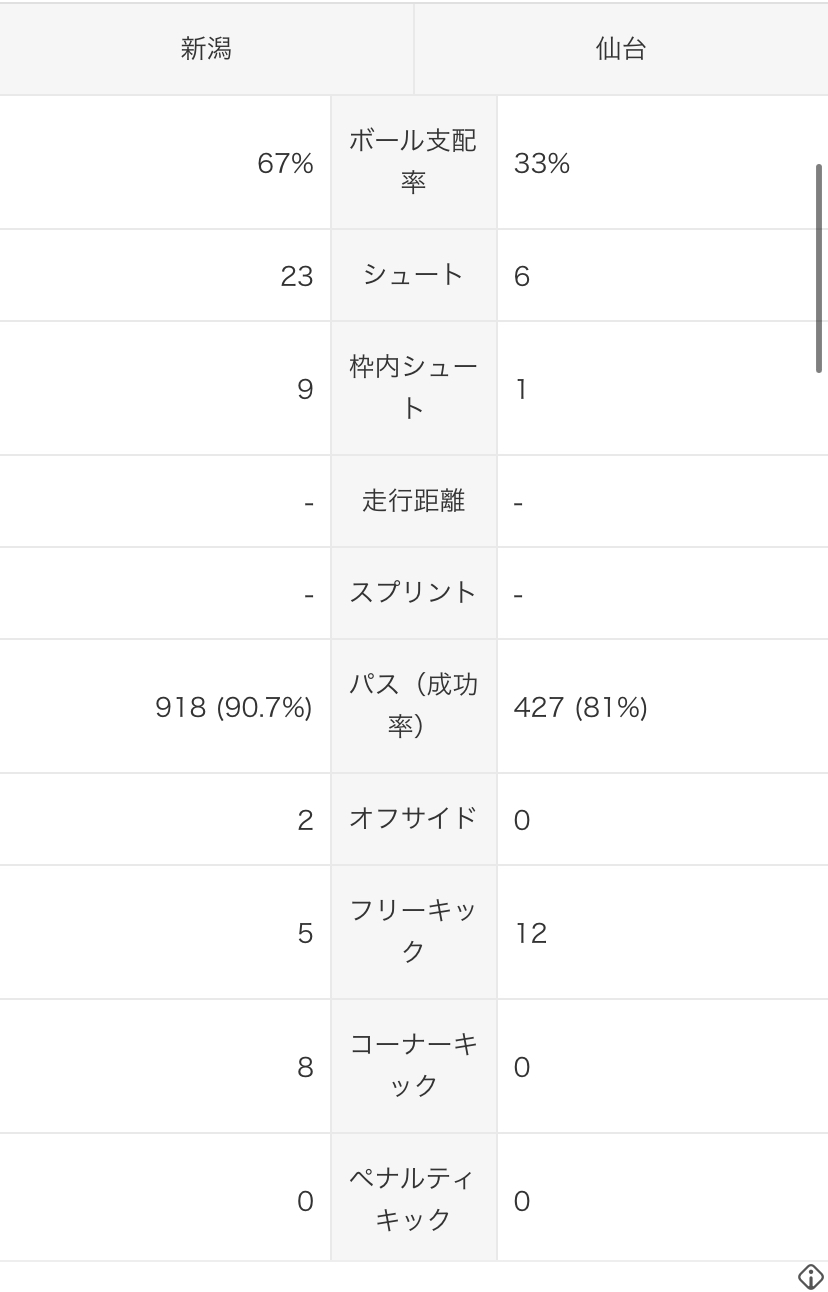Click Niigata's 23 shots value

(x=297, y=277)
